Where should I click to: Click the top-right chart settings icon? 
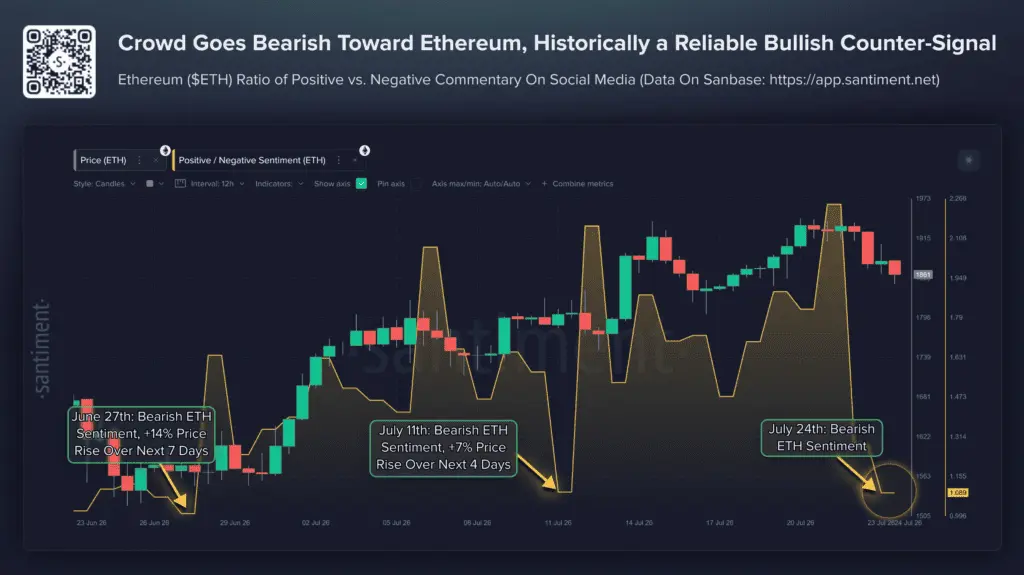coord(968,160)
